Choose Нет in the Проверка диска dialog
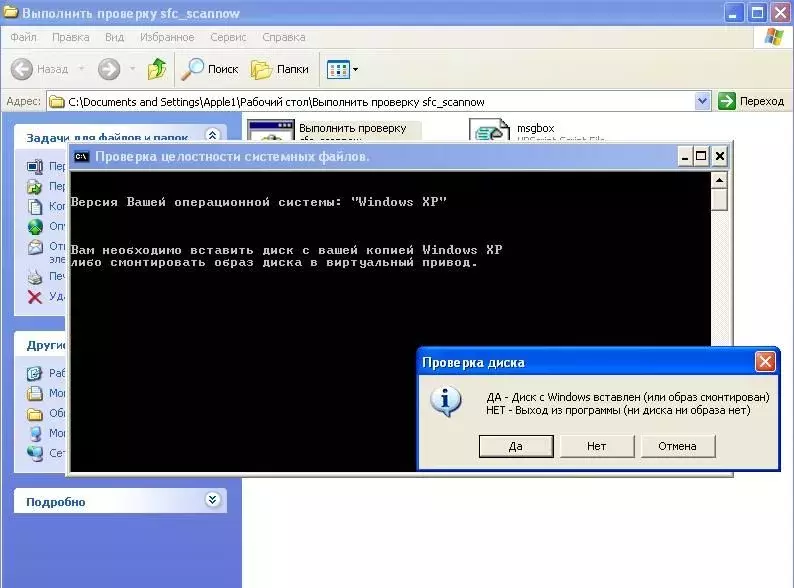 click(597, 446)
